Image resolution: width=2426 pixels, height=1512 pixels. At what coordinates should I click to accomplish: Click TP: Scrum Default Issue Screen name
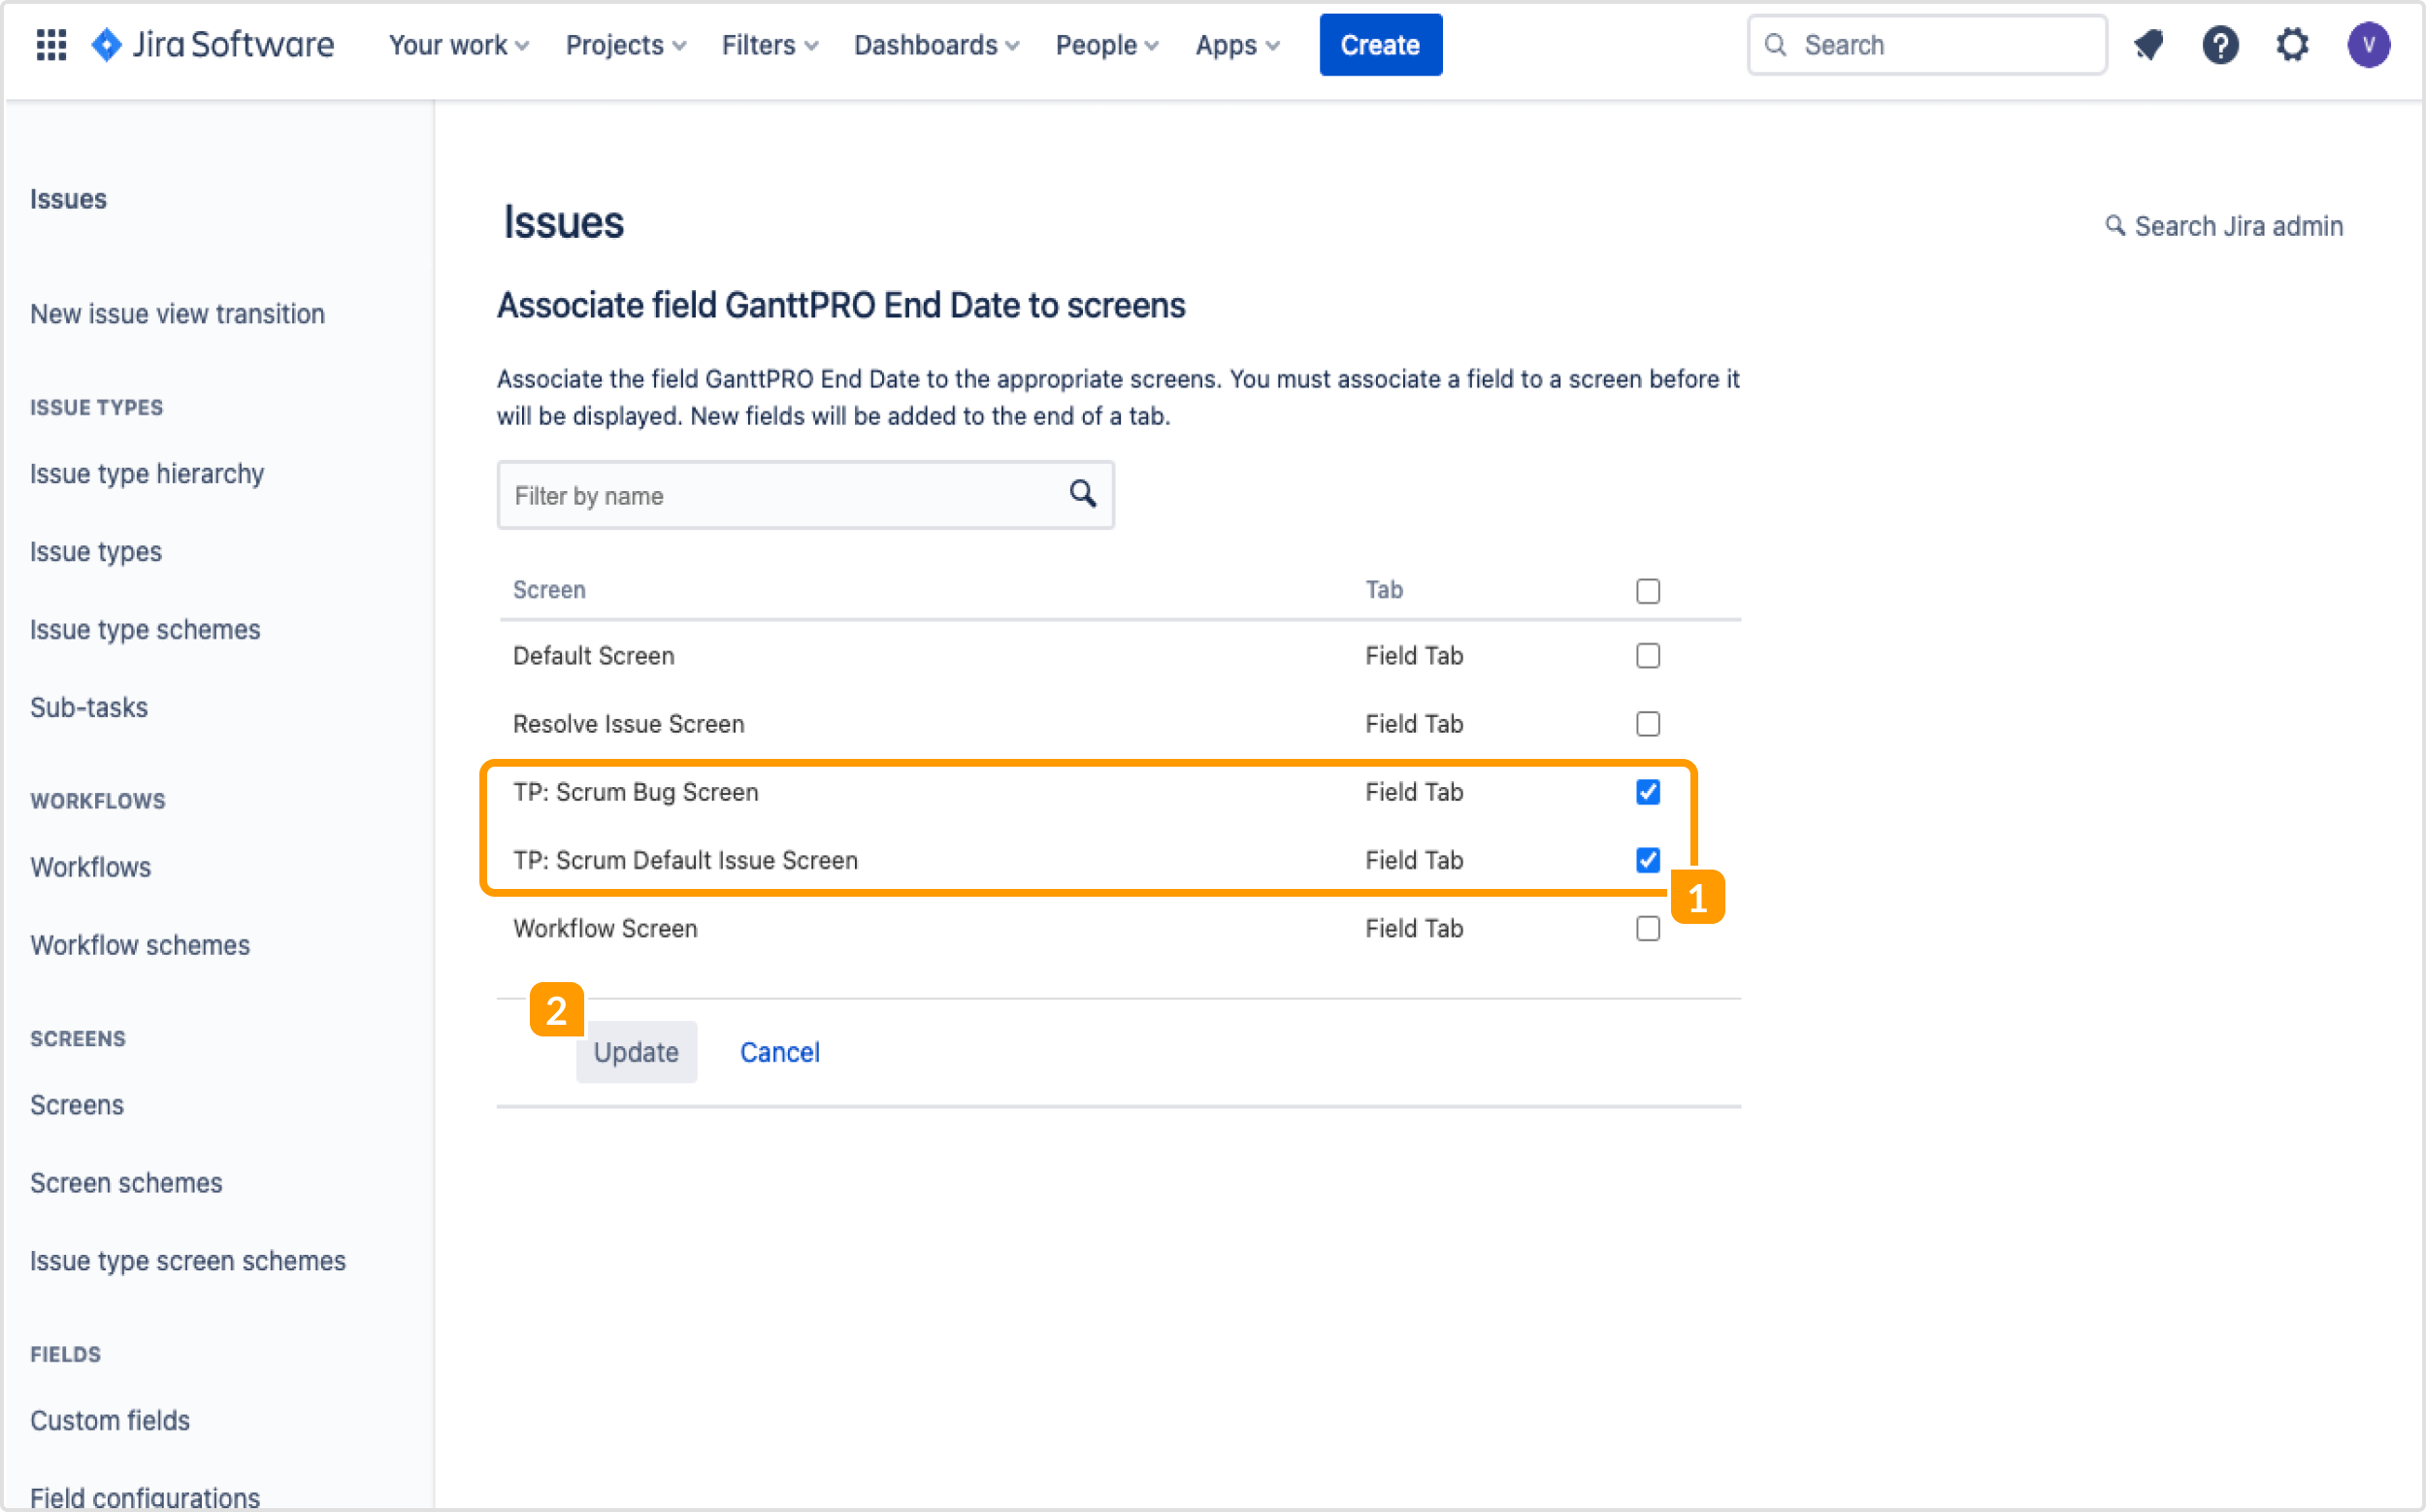point(686,860)
